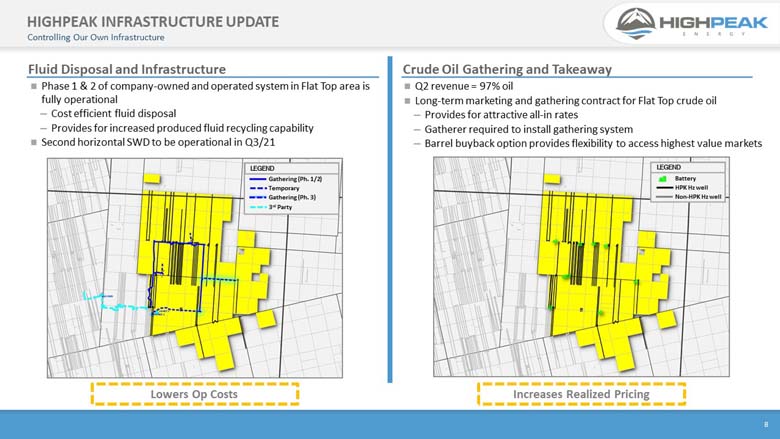Click the 'Q2 revenue = 97% oil' bullet
This screenshot has height=439, width=780.
point(464,86)
